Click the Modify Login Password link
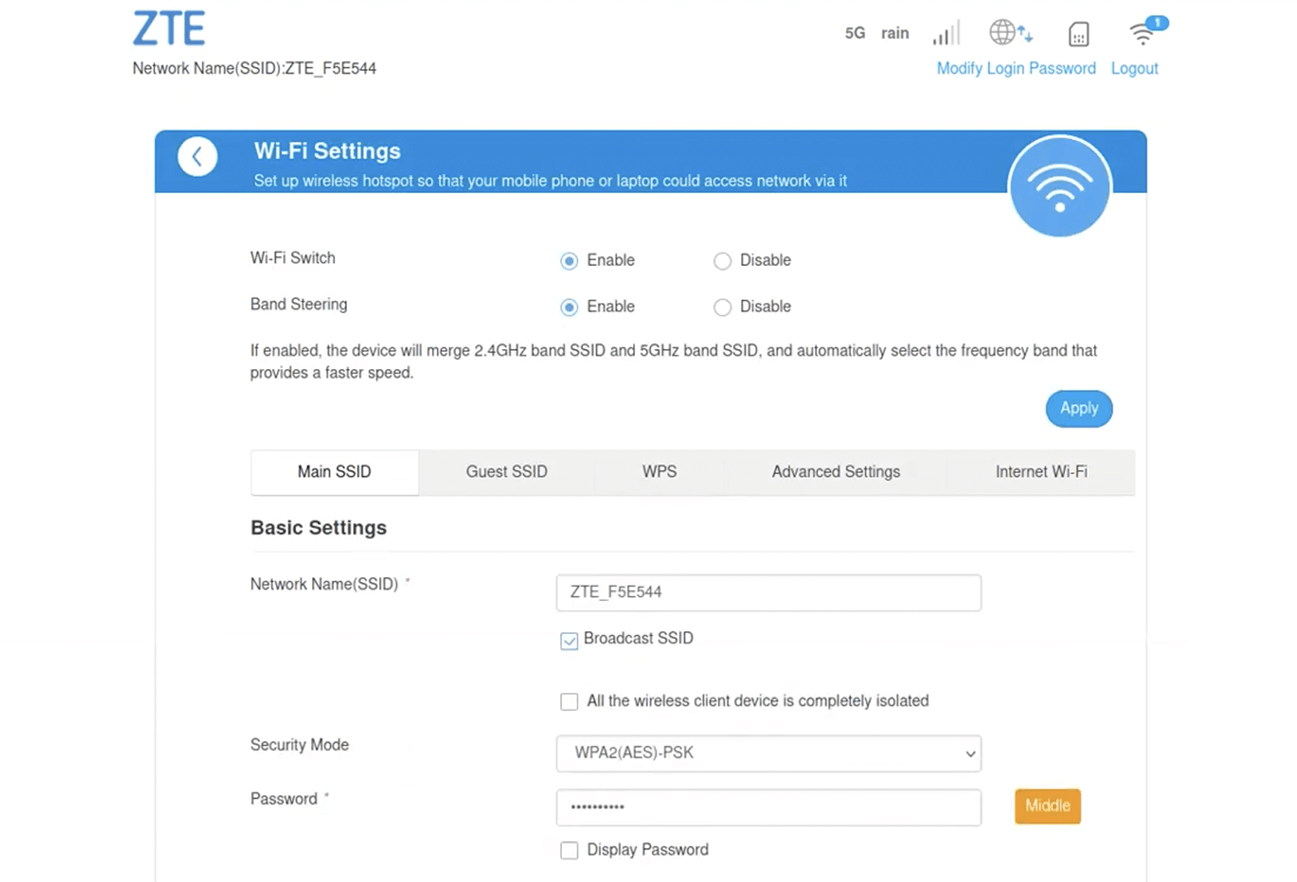Screen dimensions: 1297x882 (1016, 69)
